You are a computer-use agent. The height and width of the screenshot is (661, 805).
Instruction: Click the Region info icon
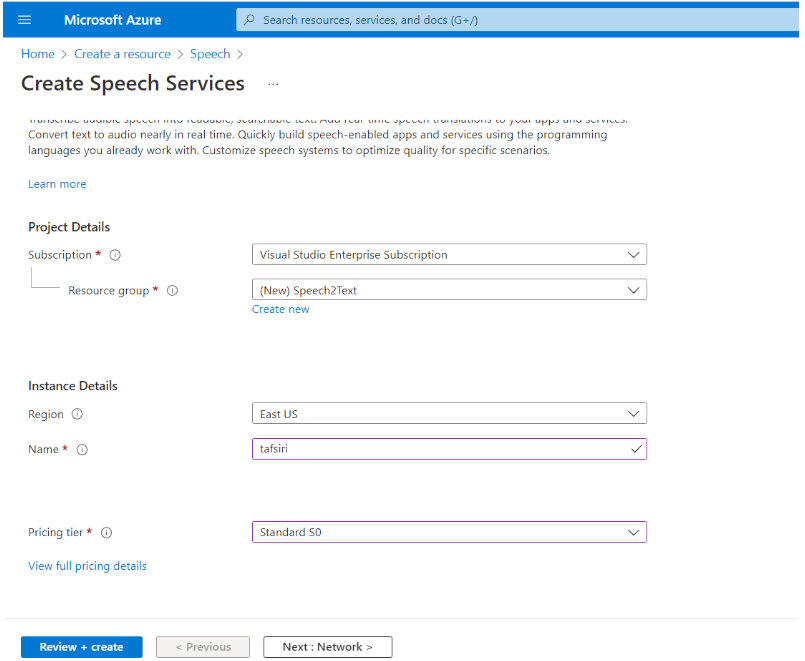tap(77, 415)
